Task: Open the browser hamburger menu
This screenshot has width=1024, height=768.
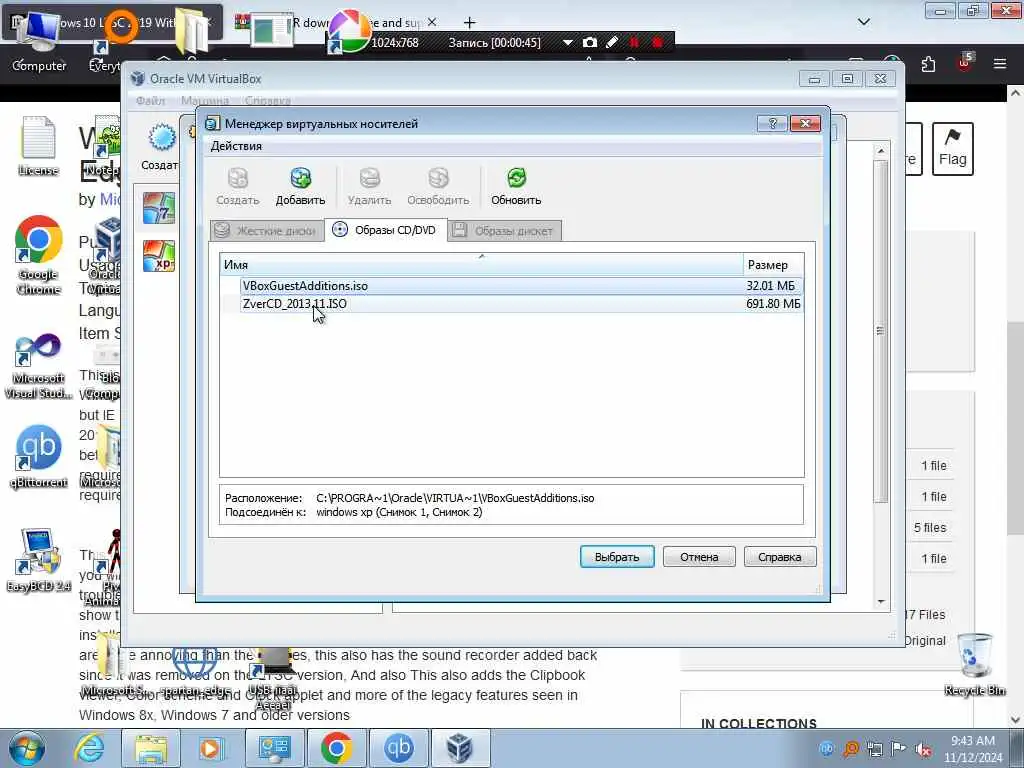Action: [1000, 64]
